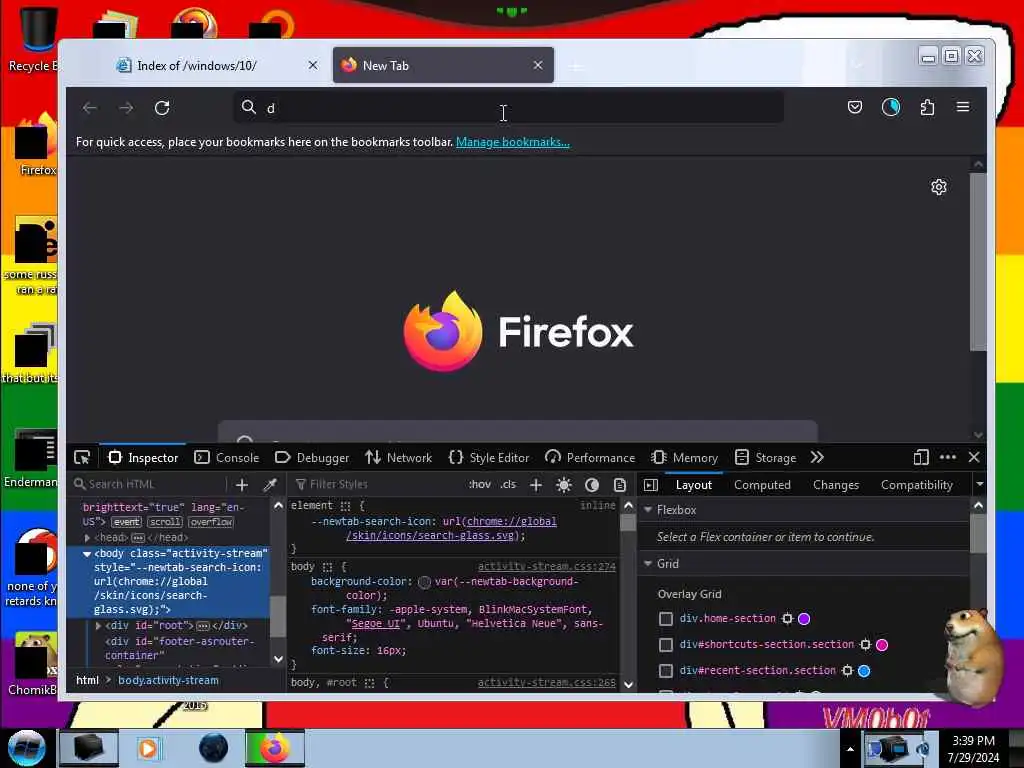Viewport: 1024px width, 768px height.
Task: Click the element picker icon in devtools
Action: click(x=82, y=458)
